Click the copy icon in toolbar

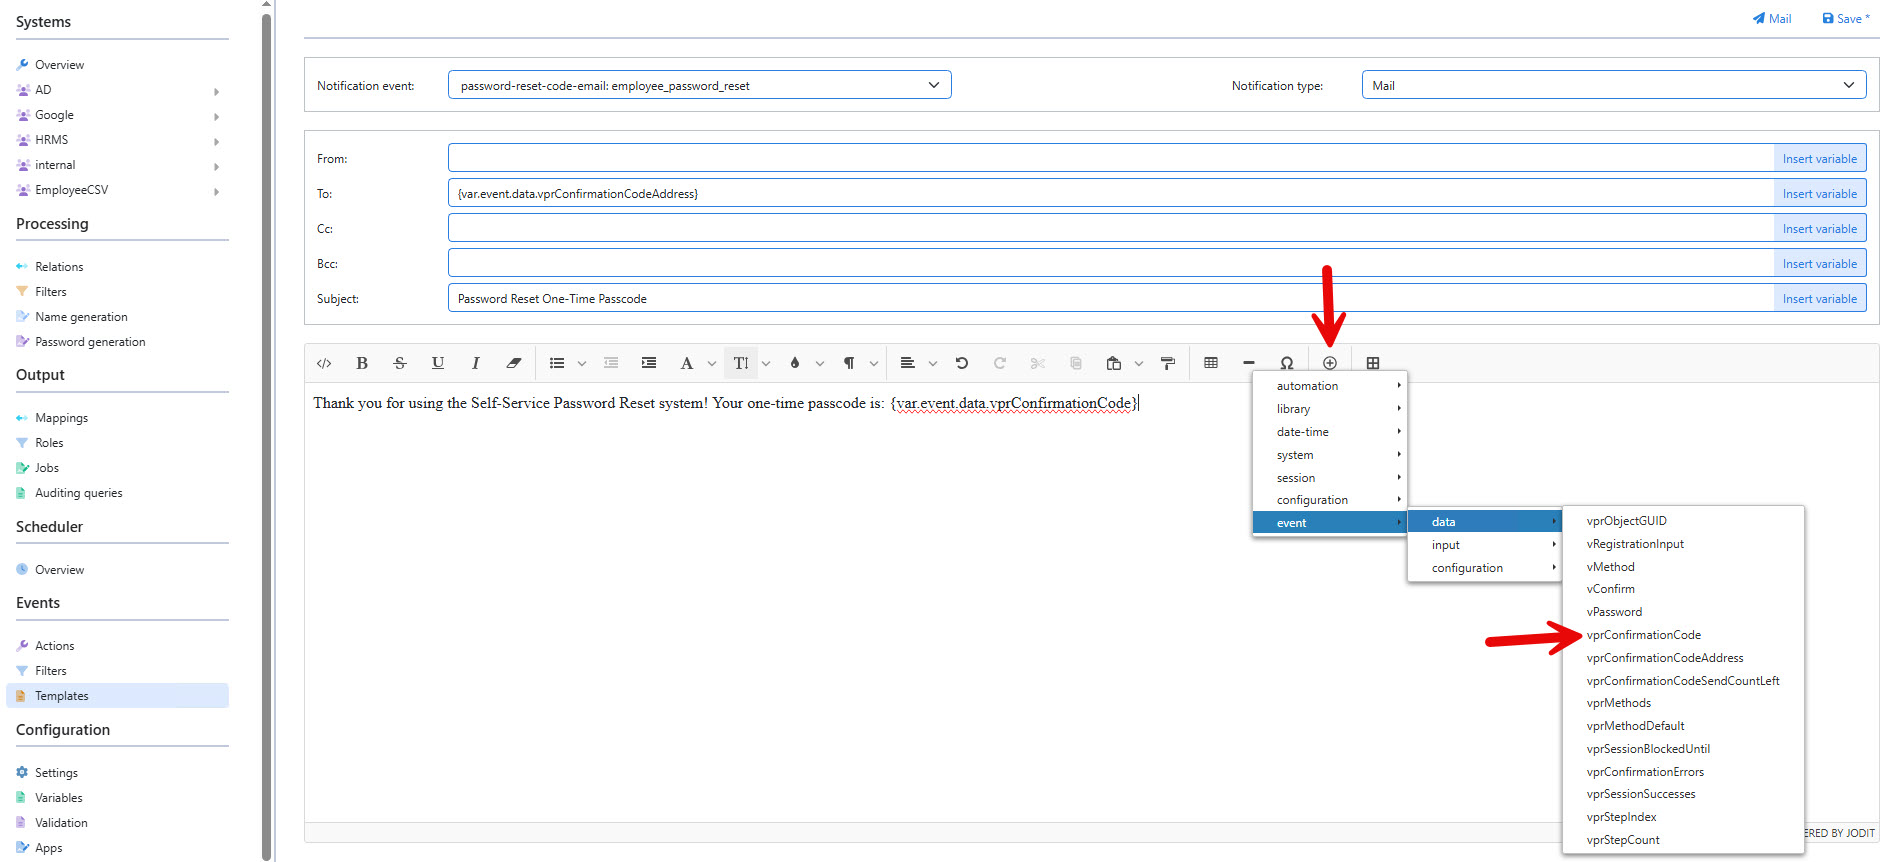click(x=1076, y=363)
